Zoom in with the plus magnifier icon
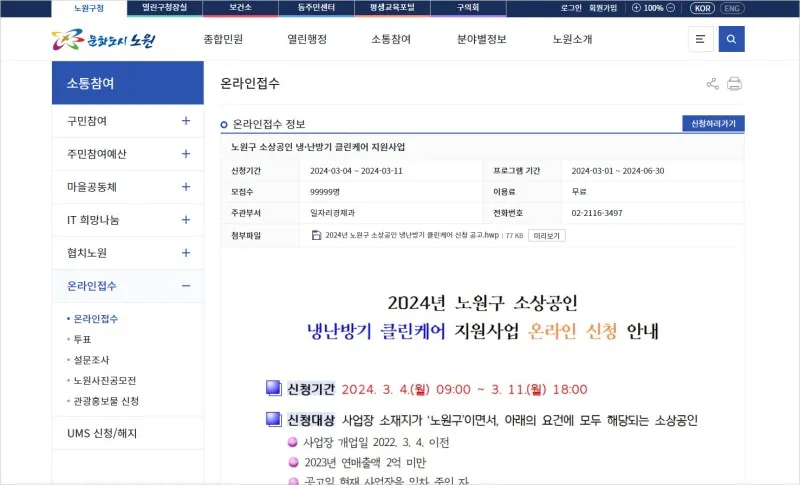 coord(636,8)
